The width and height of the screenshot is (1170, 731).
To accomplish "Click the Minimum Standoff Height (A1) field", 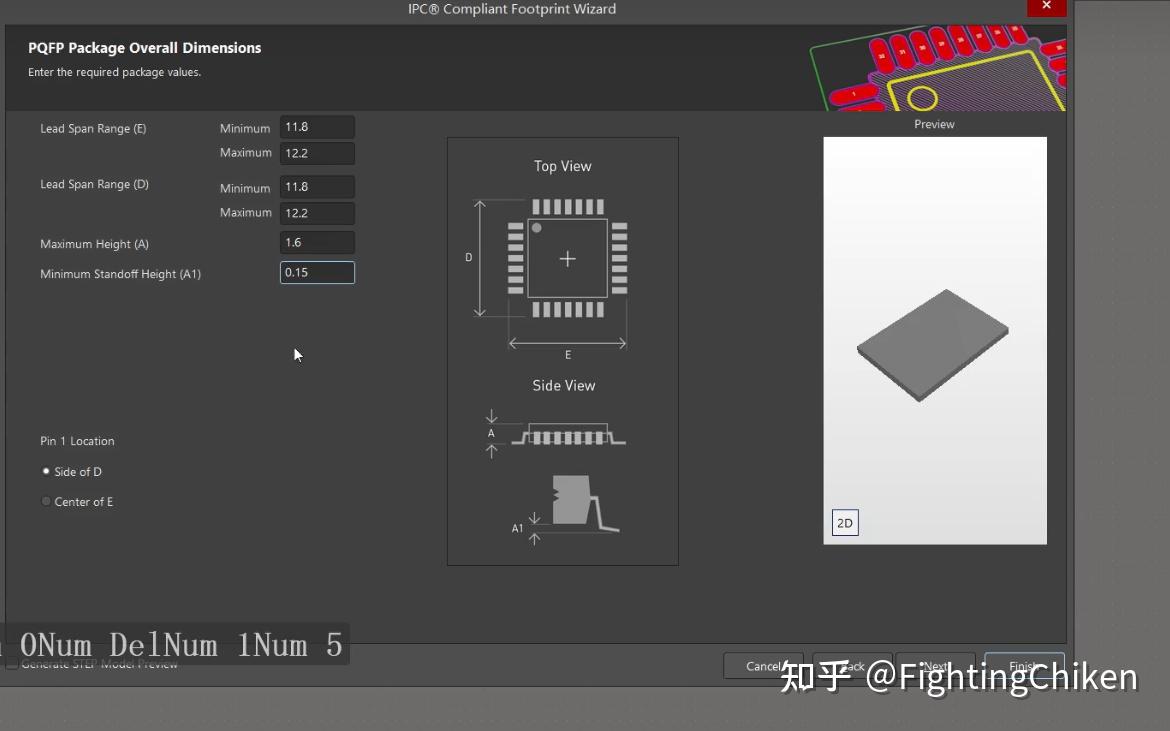I will (317, 272).
